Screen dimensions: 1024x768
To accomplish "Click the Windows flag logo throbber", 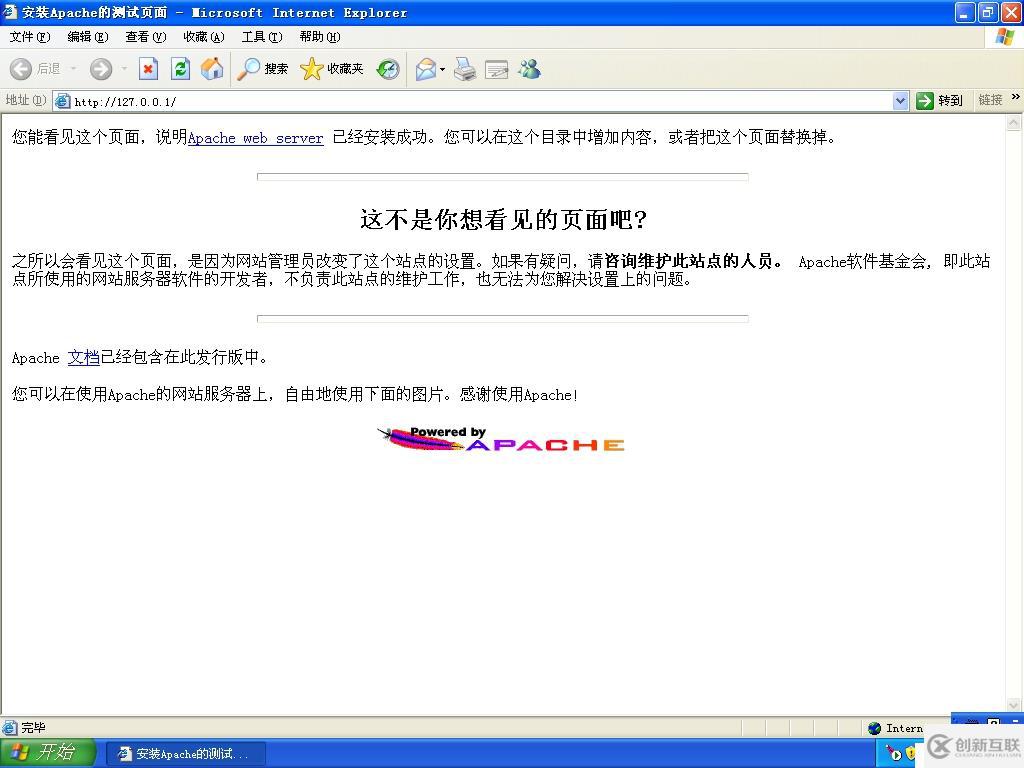I will [x=1005, y=37].
